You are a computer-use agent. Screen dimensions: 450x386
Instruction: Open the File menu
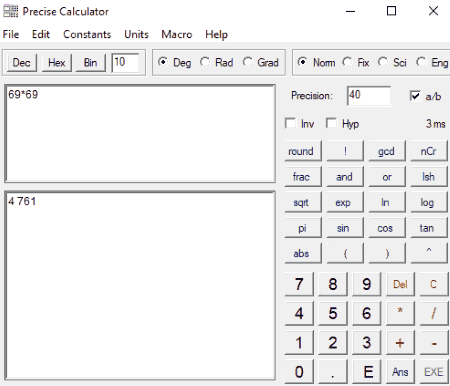tap(11, 34)
